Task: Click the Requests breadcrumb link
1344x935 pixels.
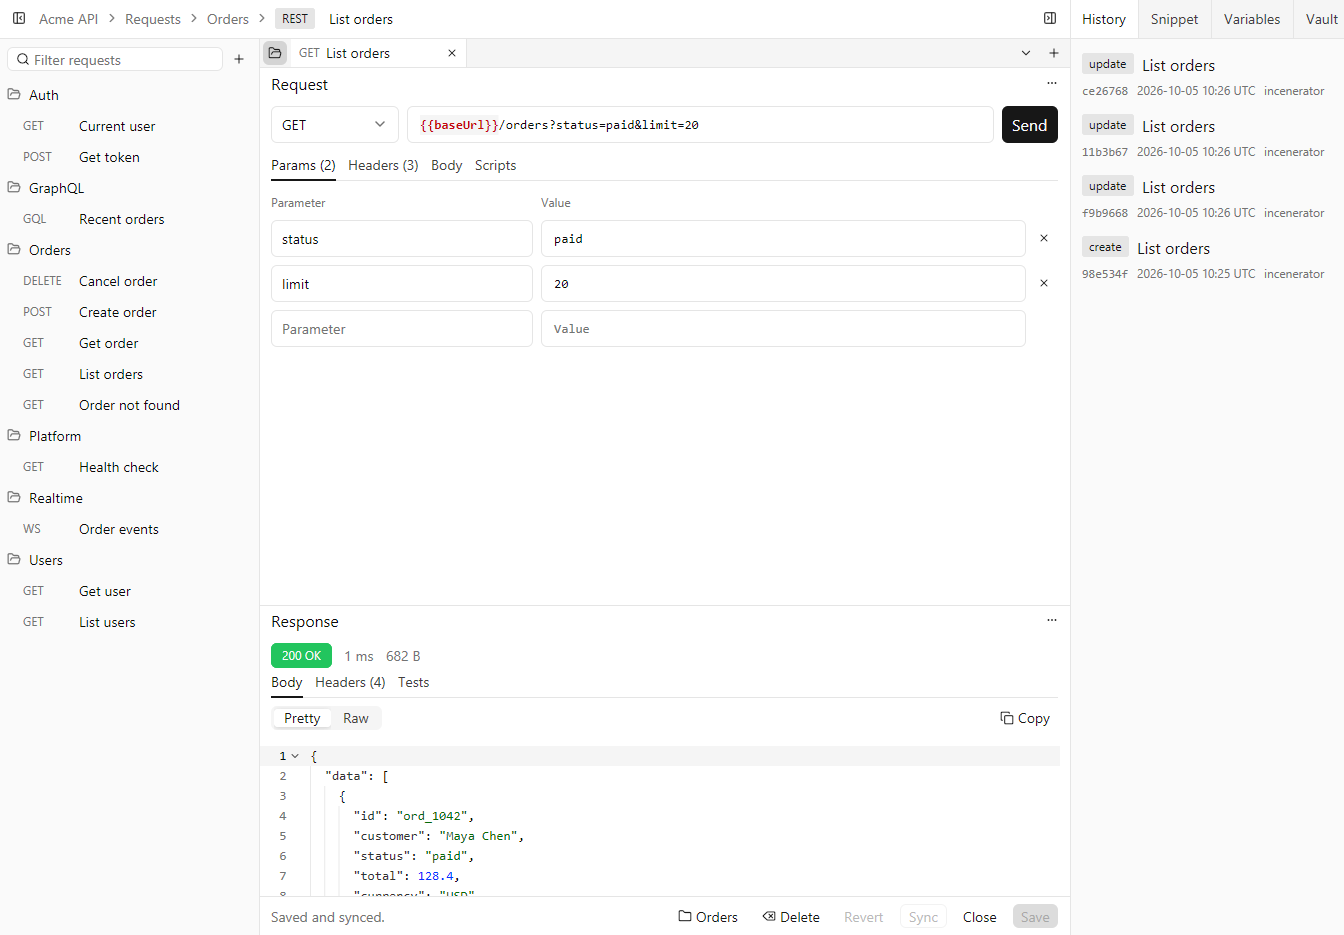Action: 153,19
